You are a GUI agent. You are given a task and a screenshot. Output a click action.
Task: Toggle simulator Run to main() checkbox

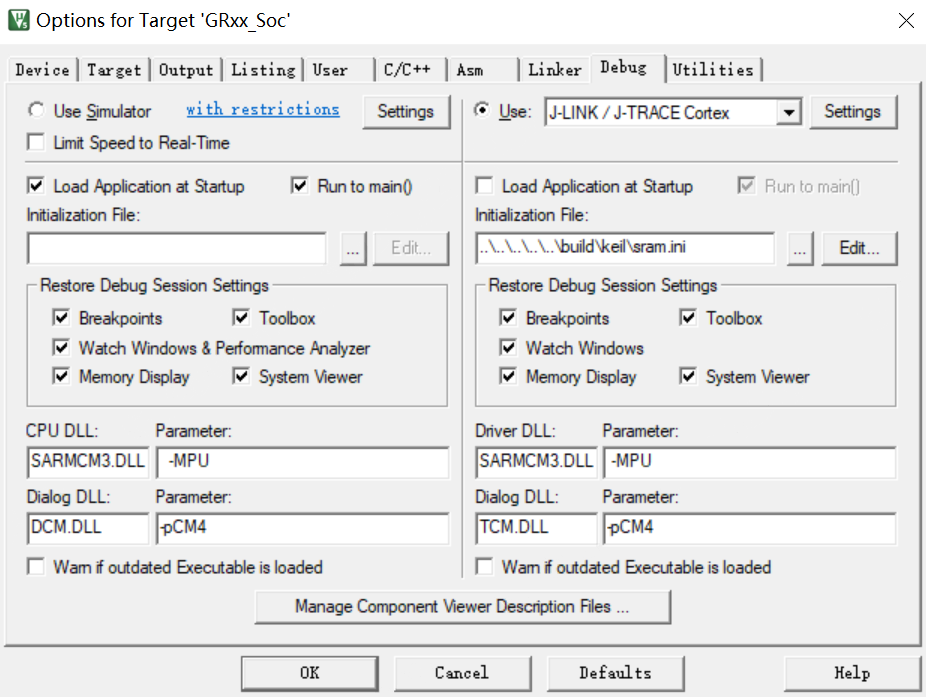click(x=299, y=186)
